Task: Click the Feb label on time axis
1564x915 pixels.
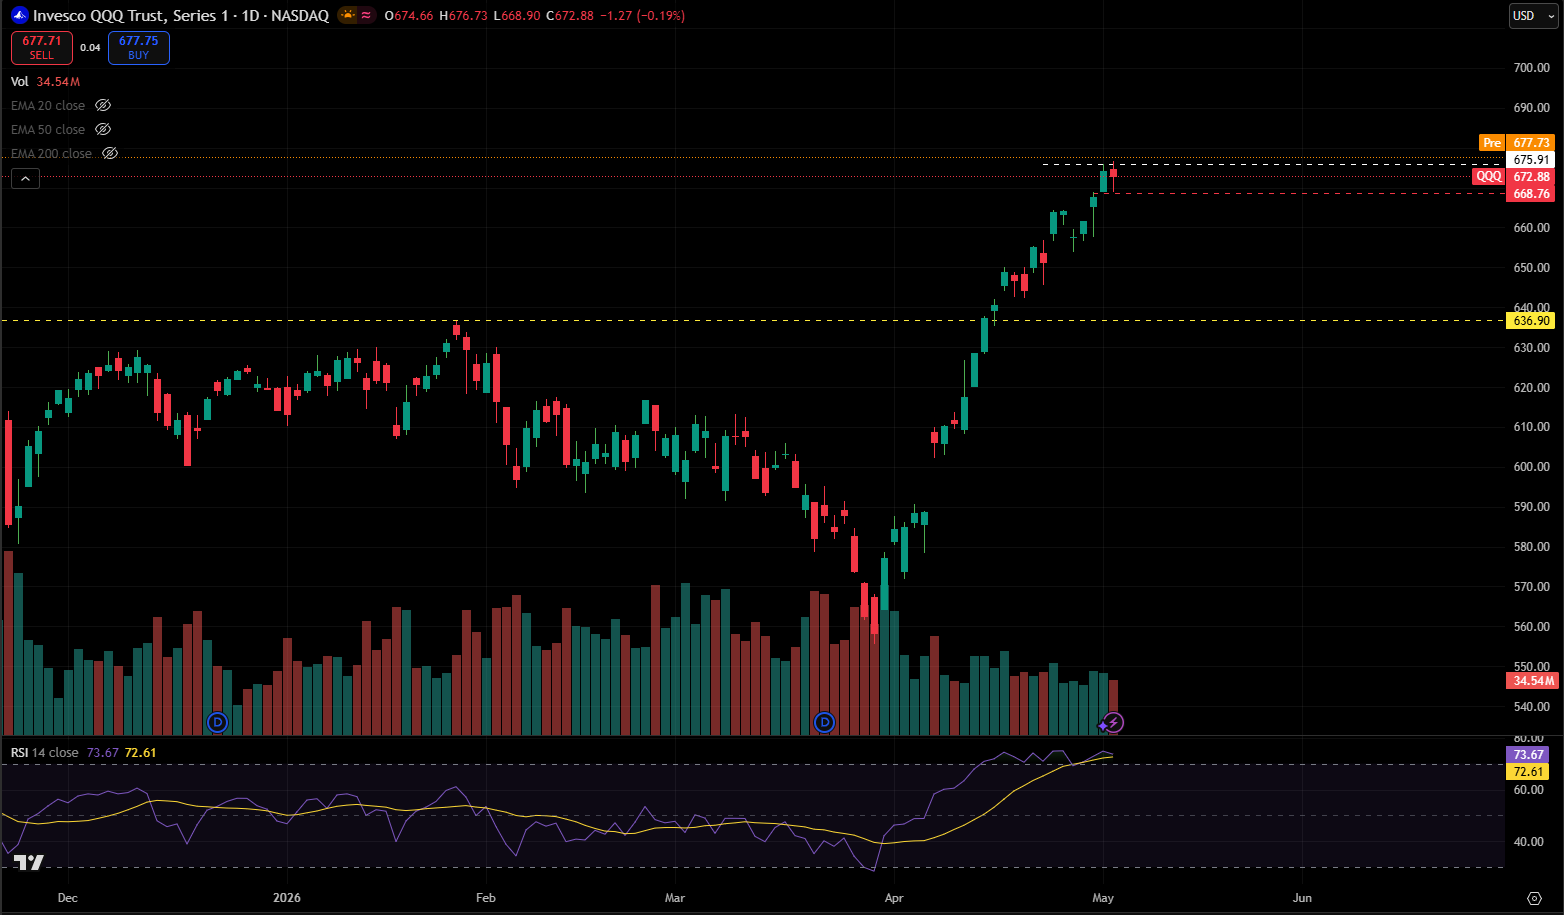Action: tap(485, 898)
